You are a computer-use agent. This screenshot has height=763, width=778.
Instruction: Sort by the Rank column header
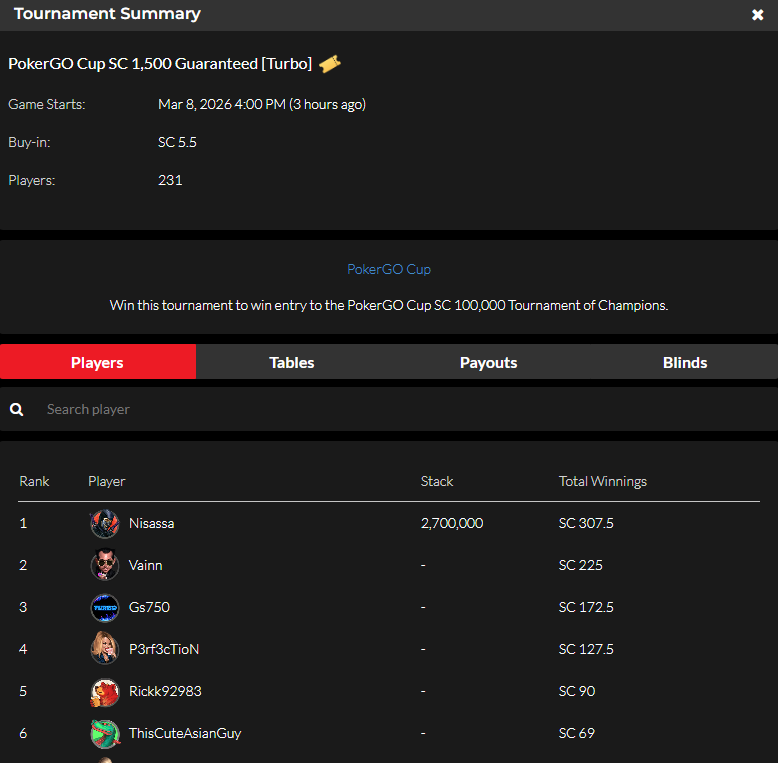pyautogui.click(x=34, y=481)
